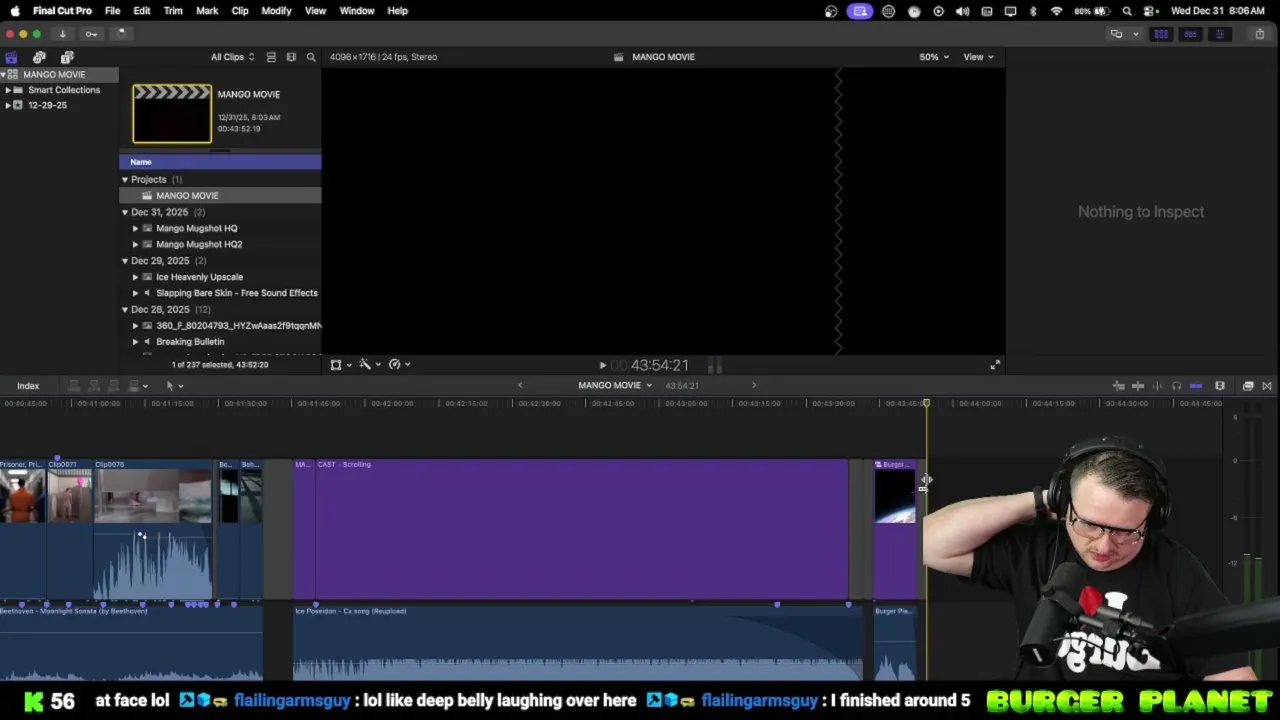
Task: Click the browser search magnifier icon
Action: click(x=311, y=57)
